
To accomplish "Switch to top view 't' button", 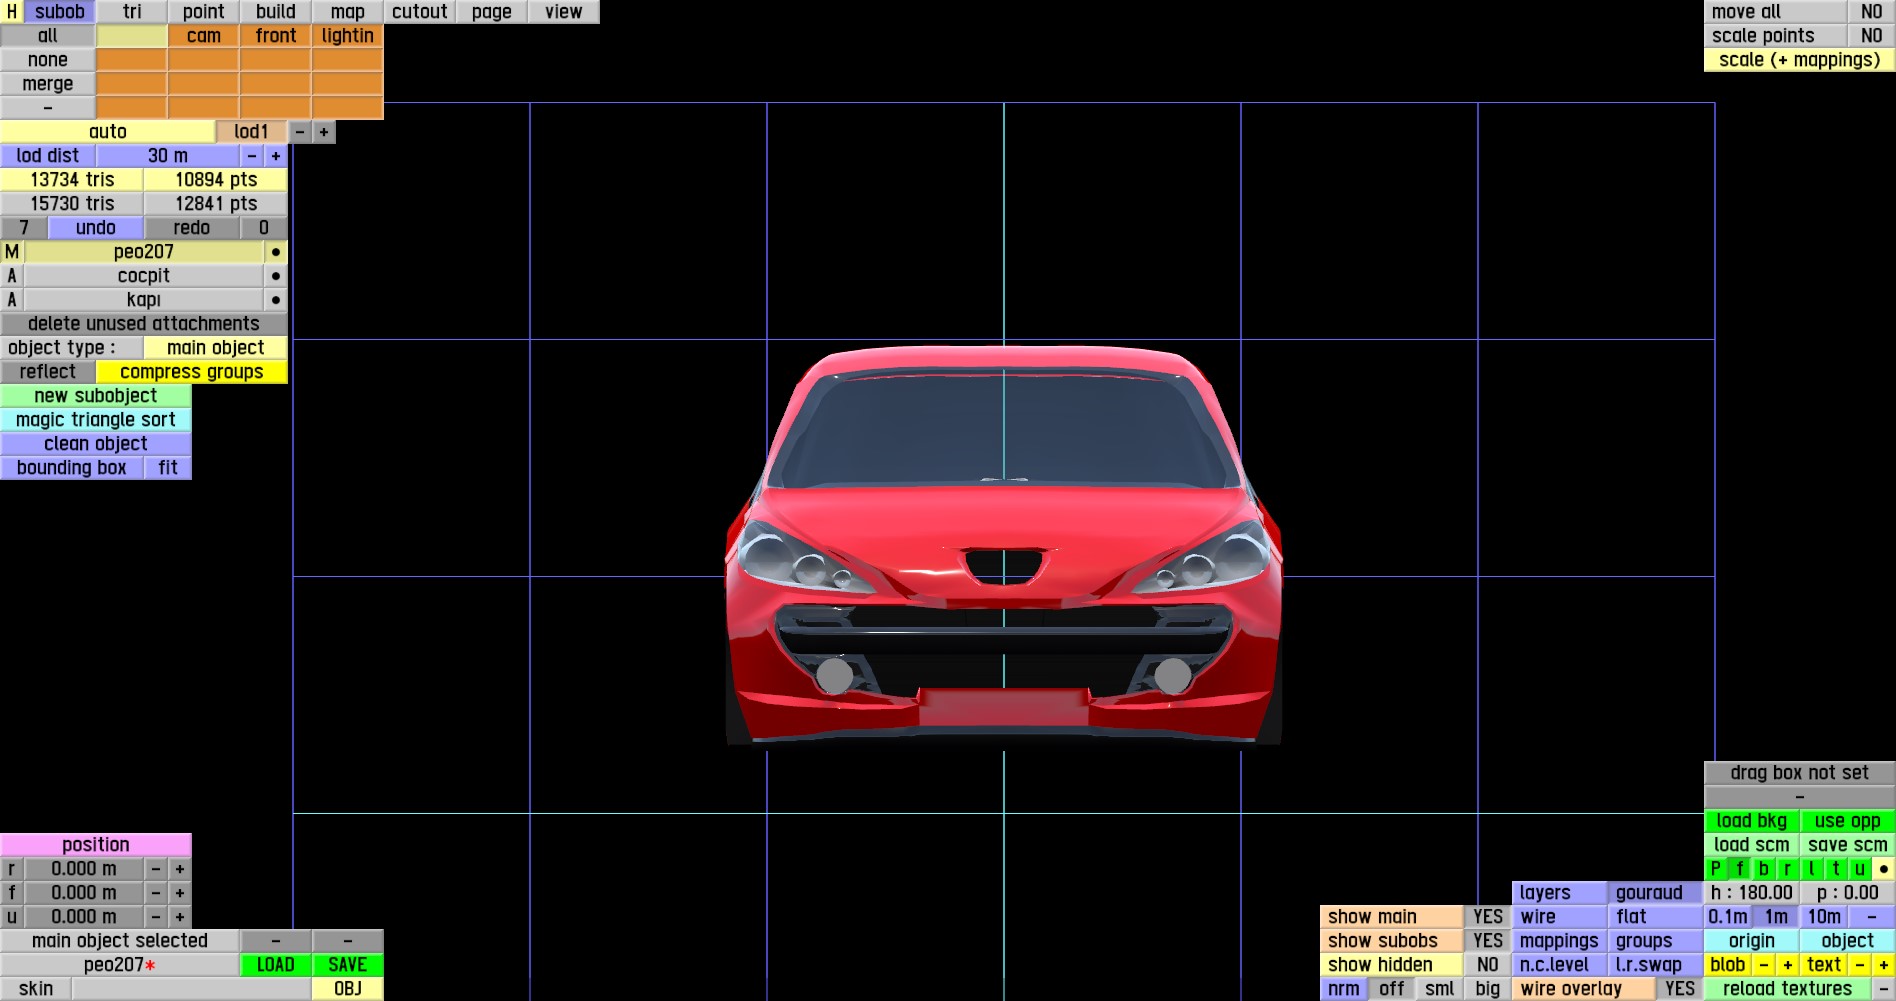I will coord(1836,869).
